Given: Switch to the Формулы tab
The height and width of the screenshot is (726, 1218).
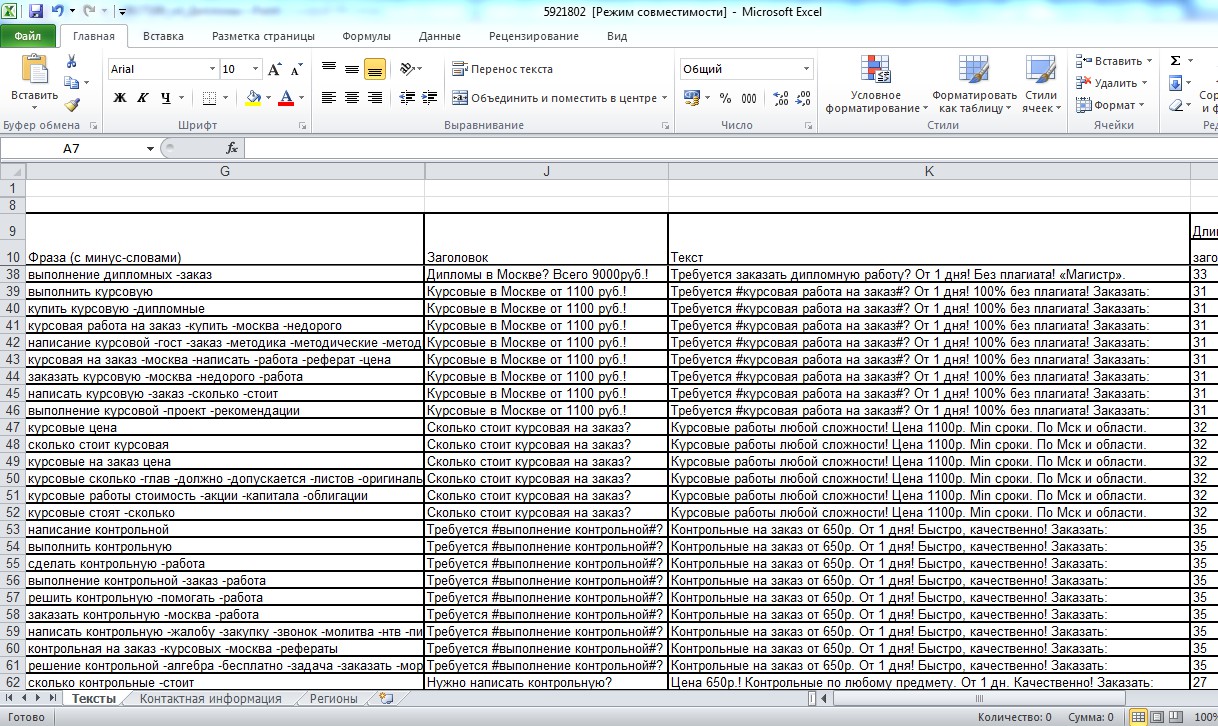Looking at the screenshot, I should (367, 36).
